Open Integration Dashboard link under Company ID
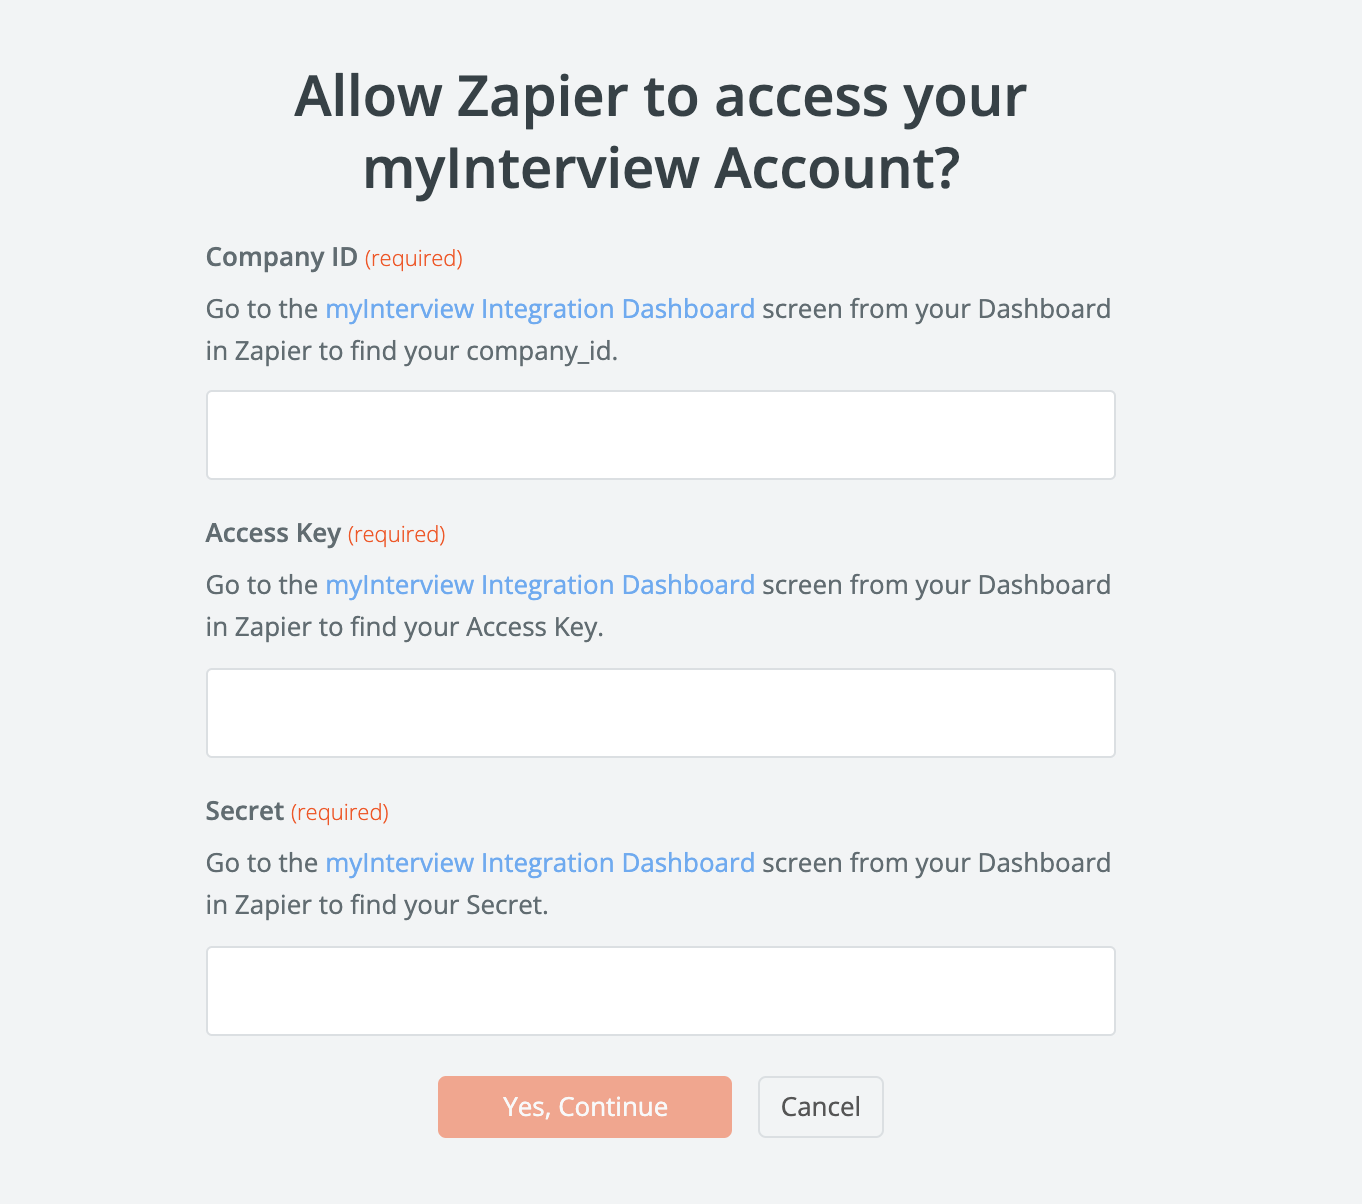This screenshot has width=1362, height=1204. [540, 309]
